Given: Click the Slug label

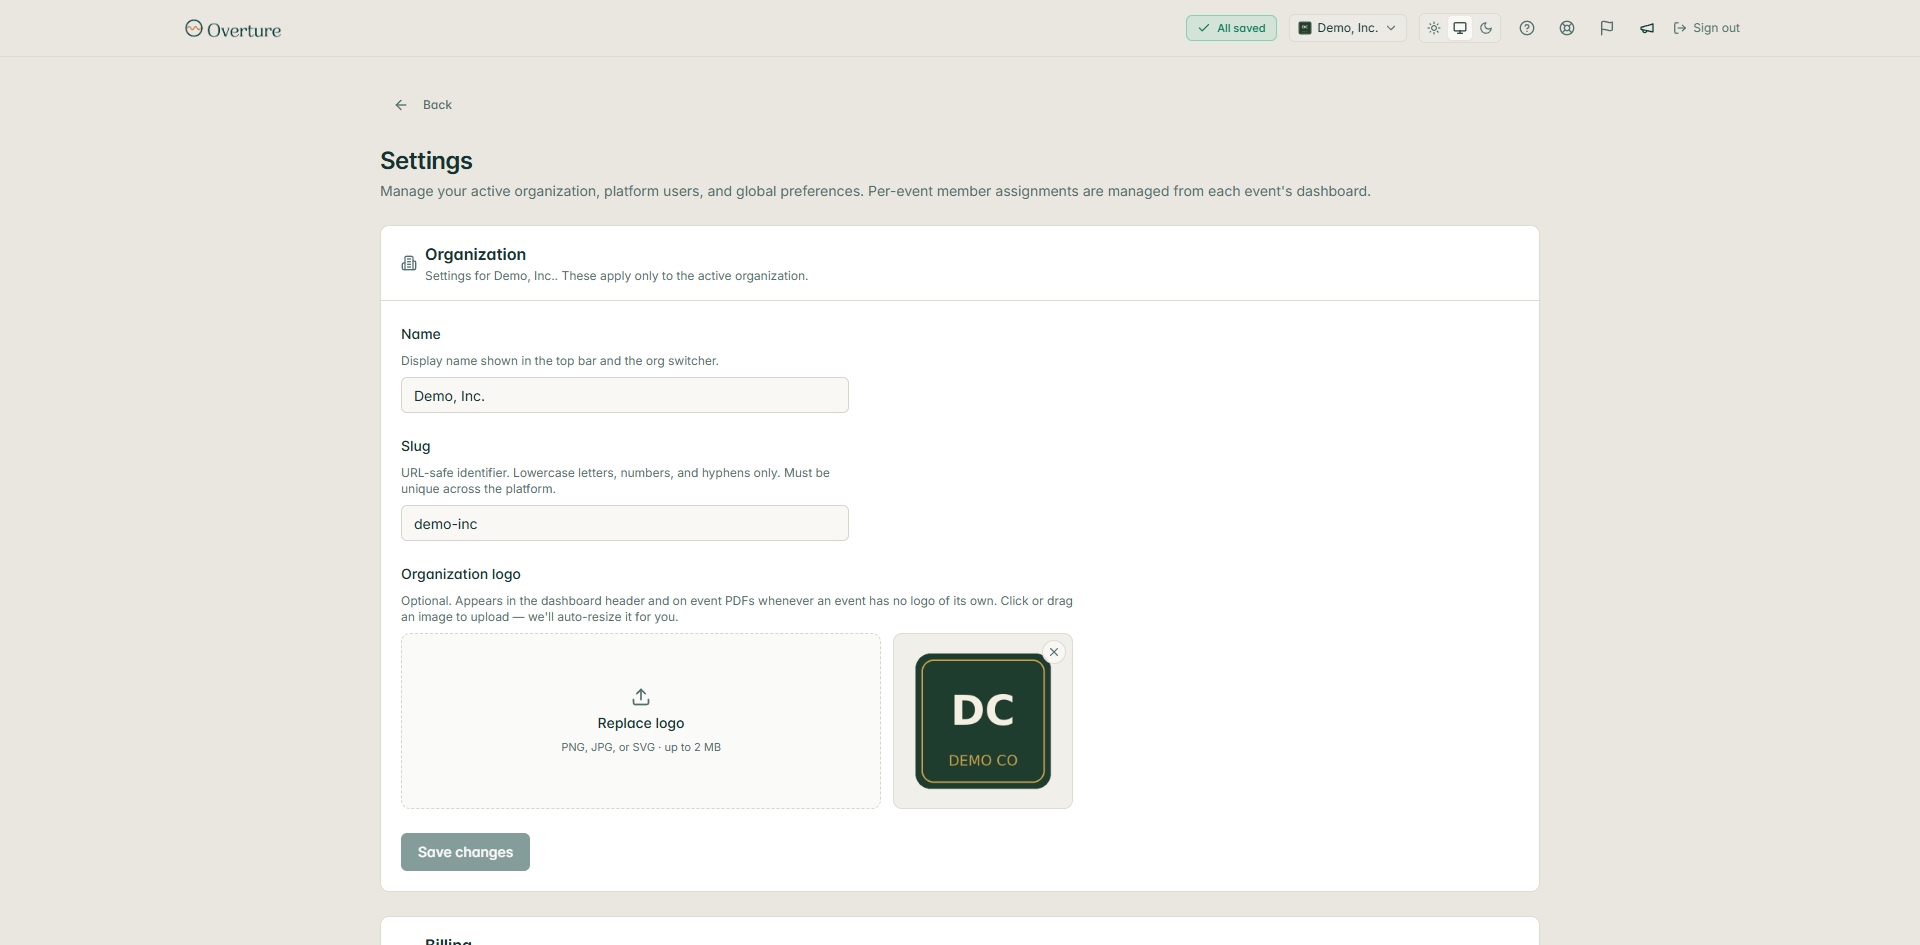Looking at the screenshot, I should click(416, 446).
